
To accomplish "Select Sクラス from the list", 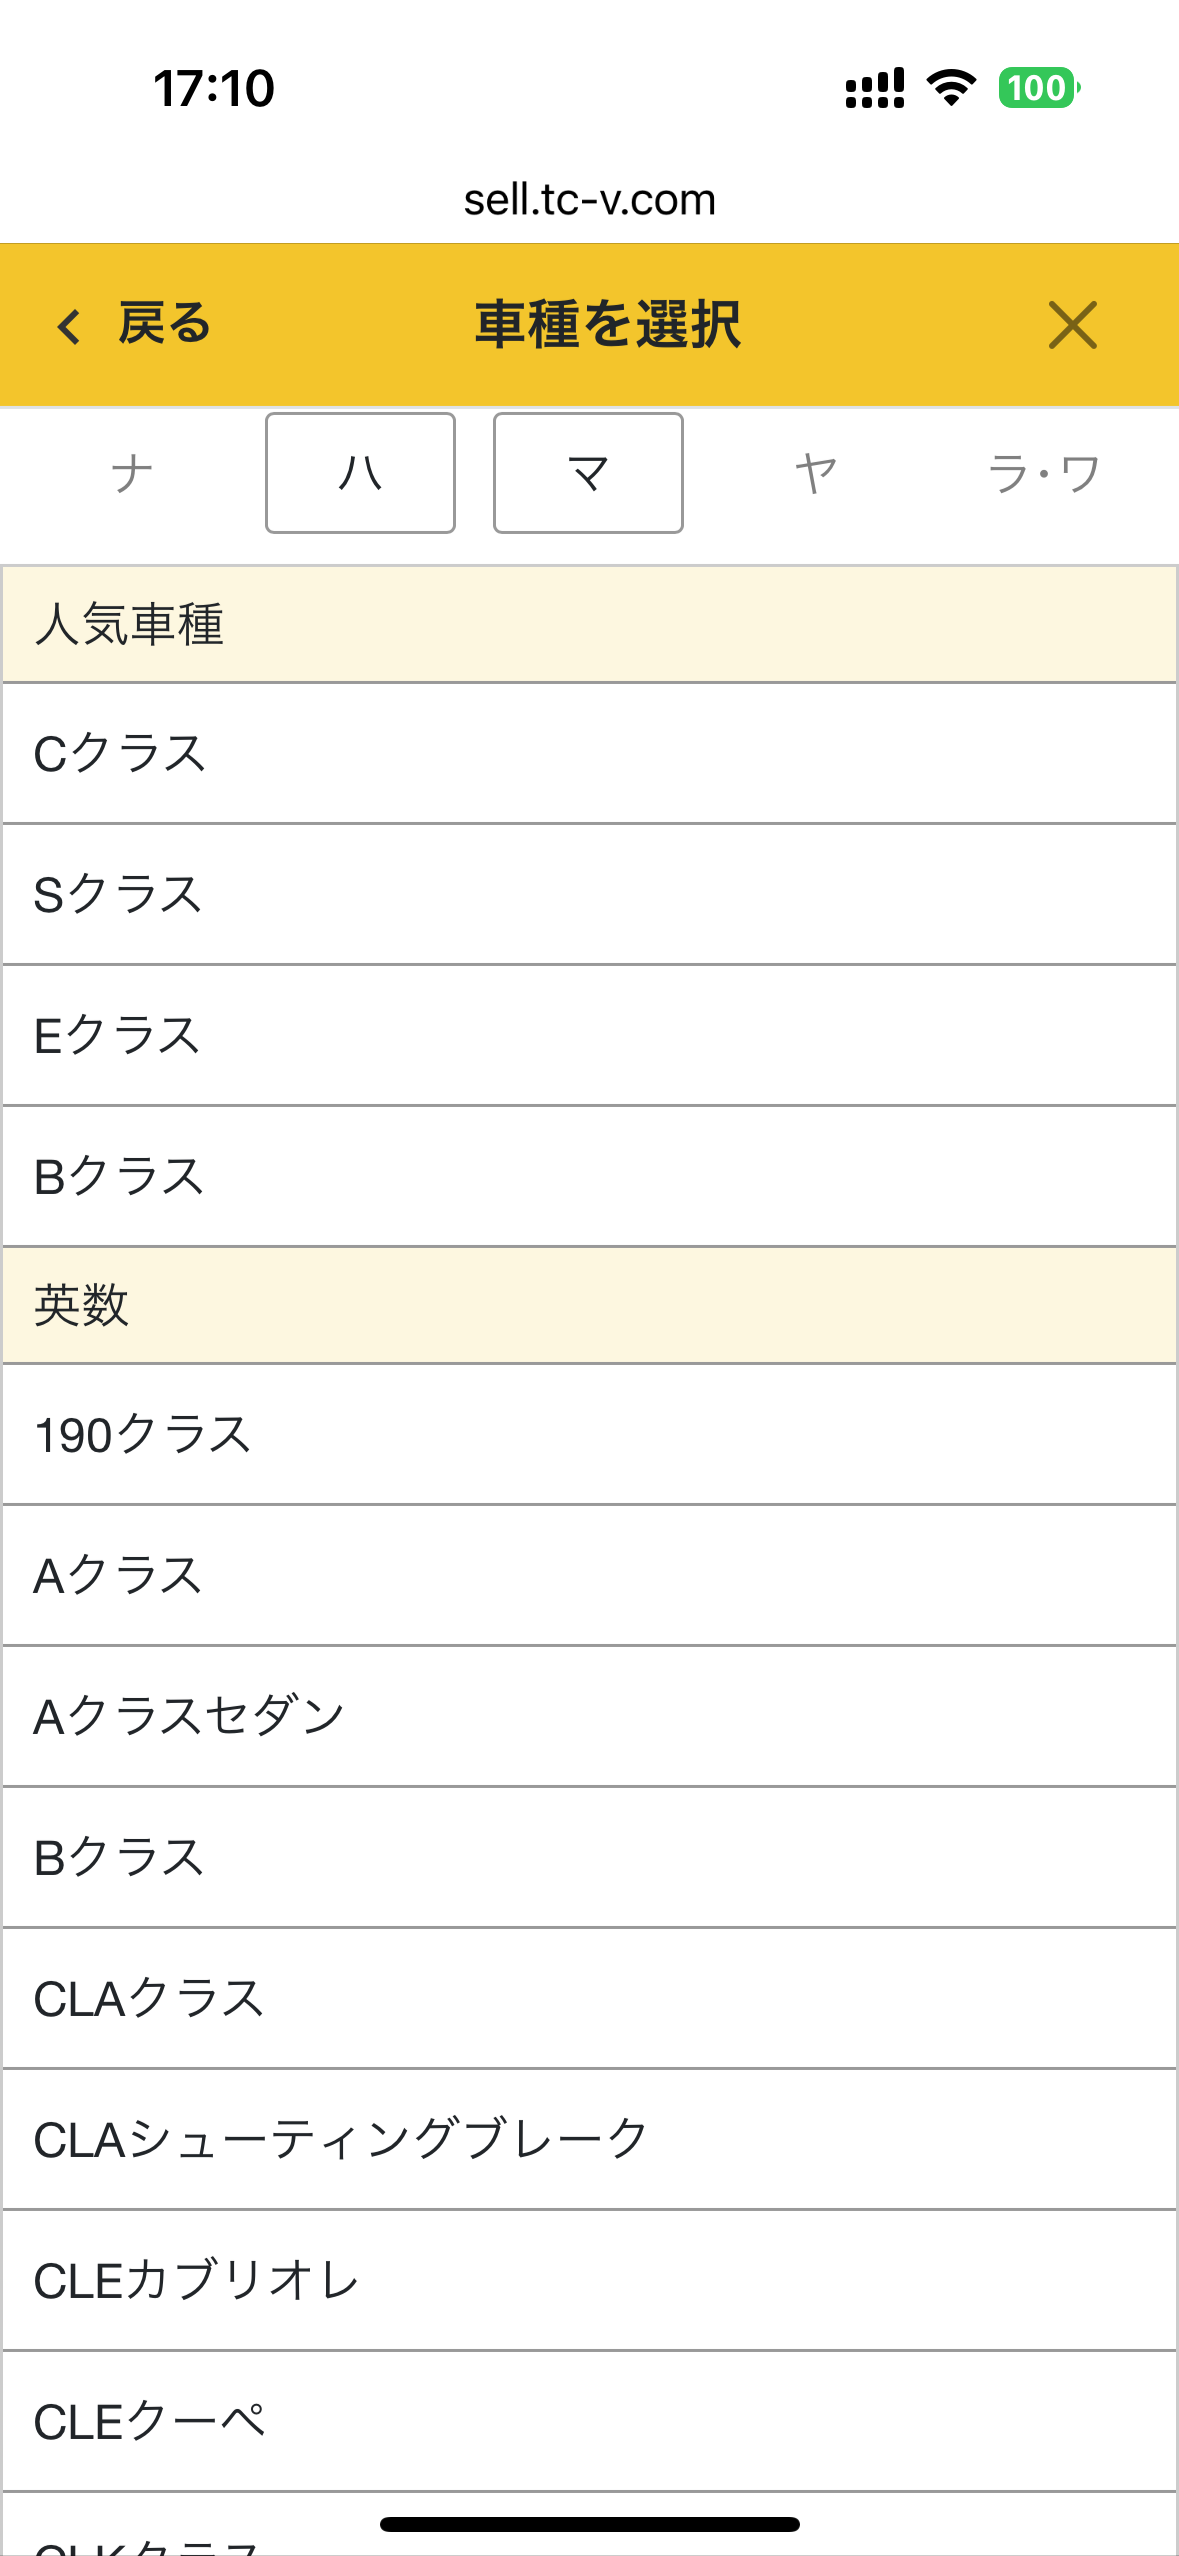I will (589, 893).
